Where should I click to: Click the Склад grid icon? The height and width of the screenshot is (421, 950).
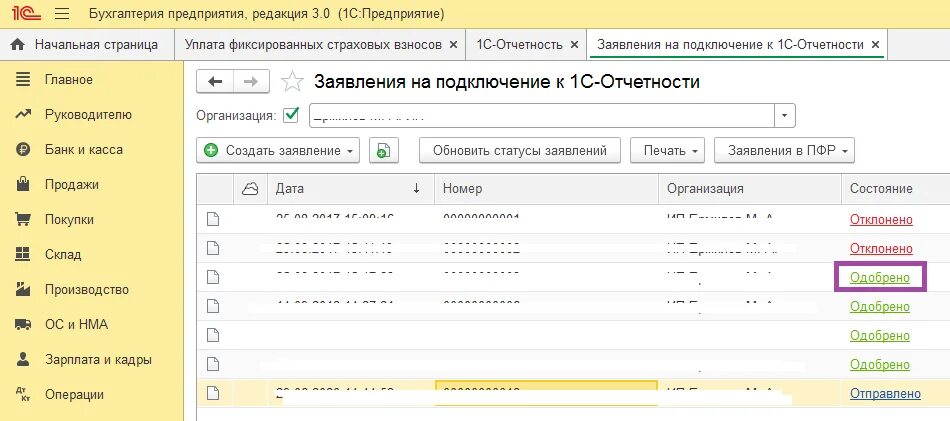point(23,254)
